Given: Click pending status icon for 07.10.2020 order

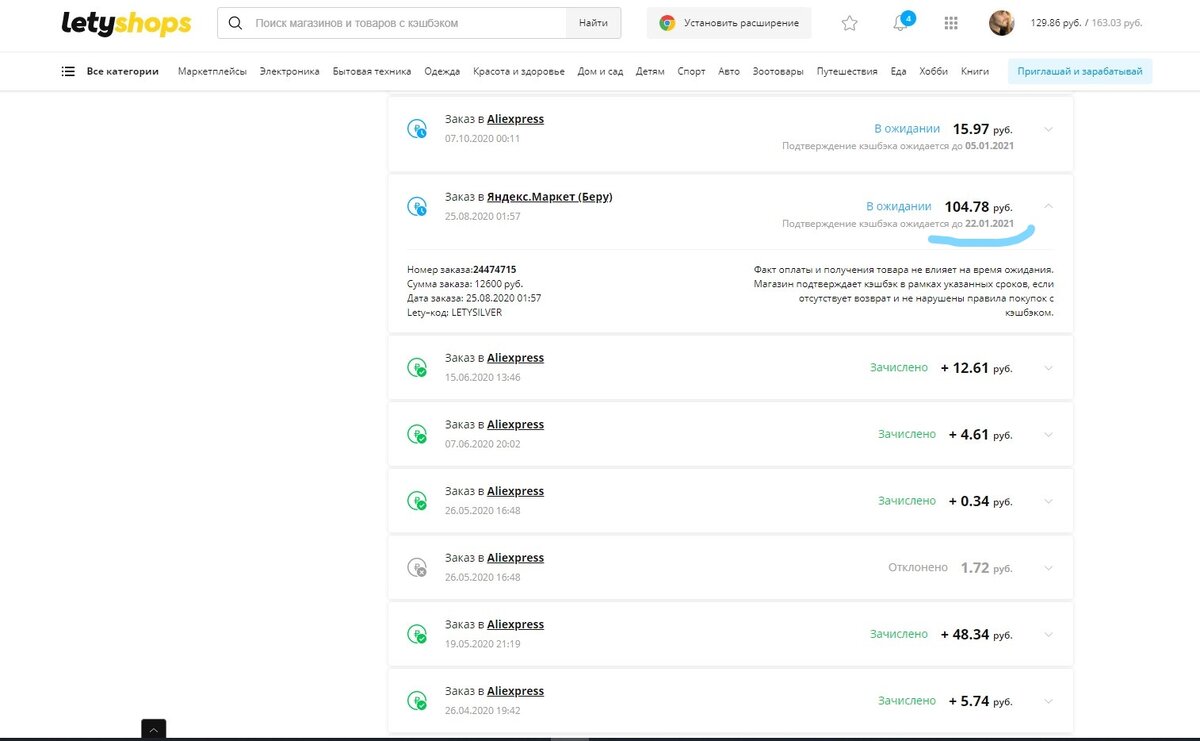Looking at the screenshot, I should (417, 129).
